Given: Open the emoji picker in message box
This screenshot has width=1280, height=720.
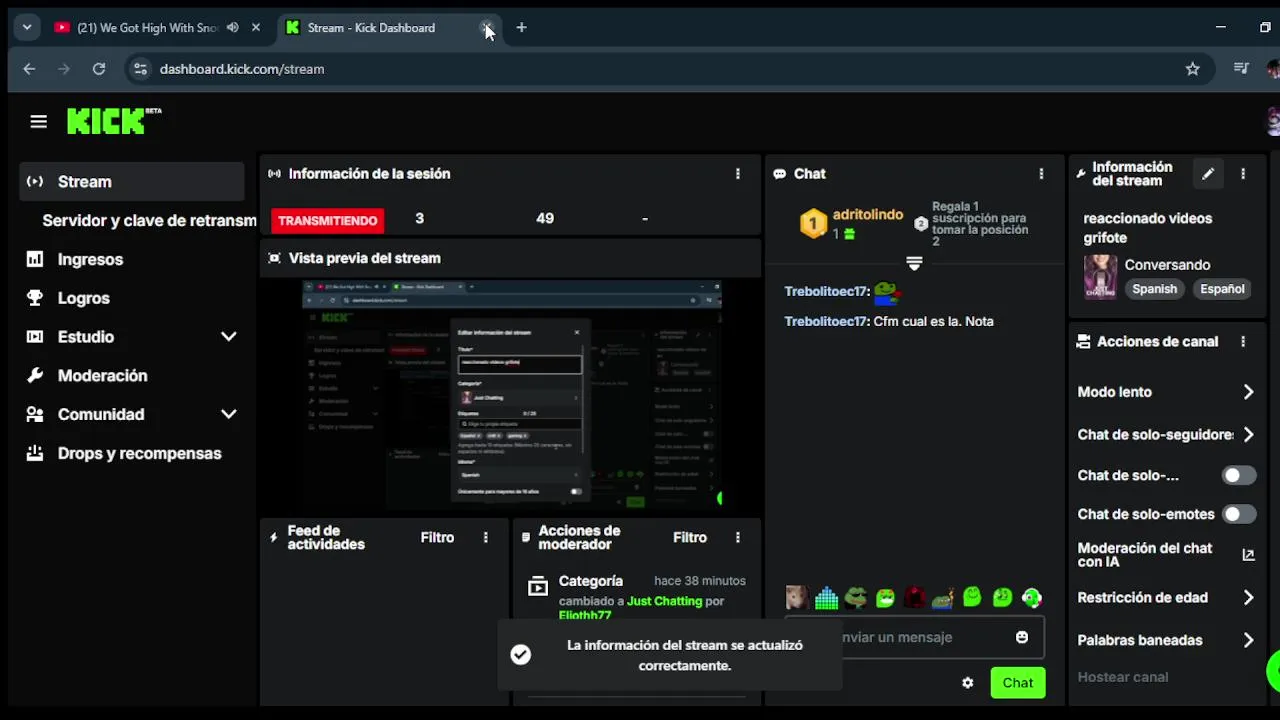Looking at the screenshot, I should [1022, 637].
